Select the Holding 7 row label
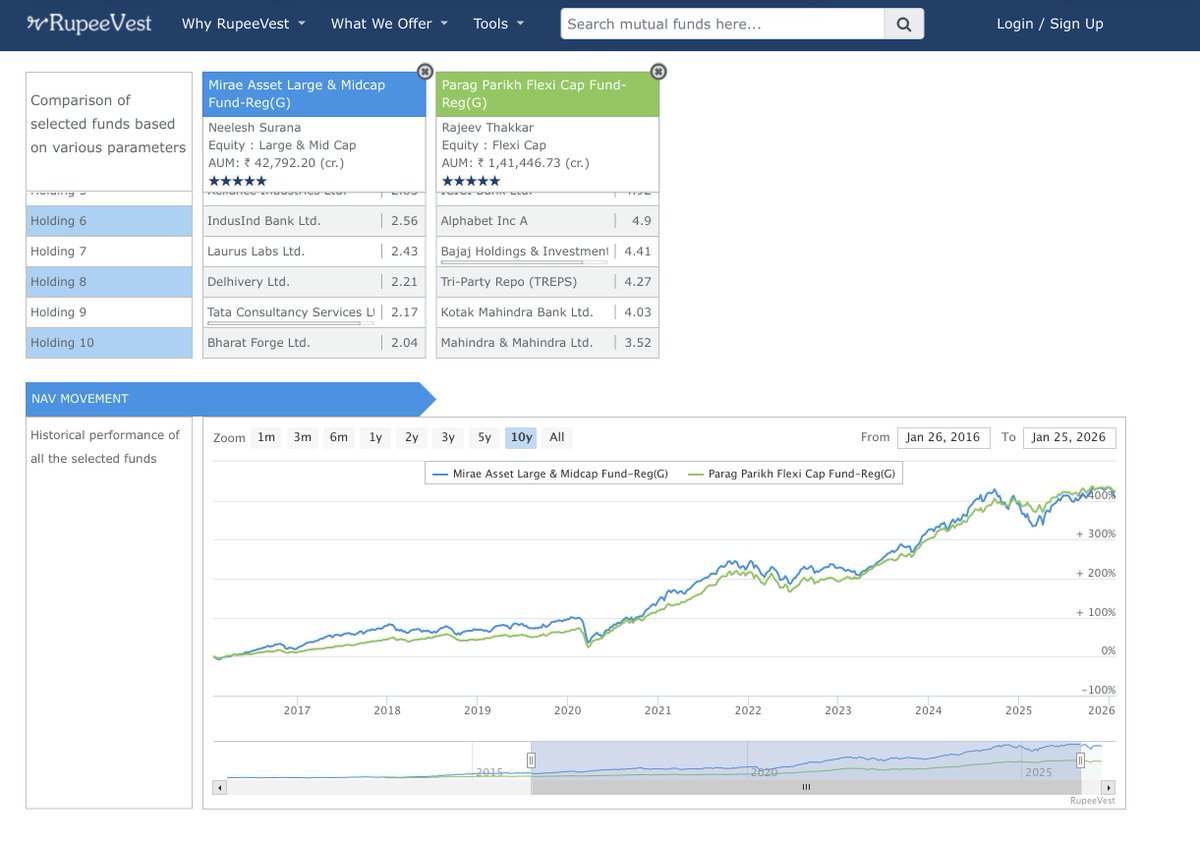Viewport: 1200px width, 842px height. (x=109, y=251)
